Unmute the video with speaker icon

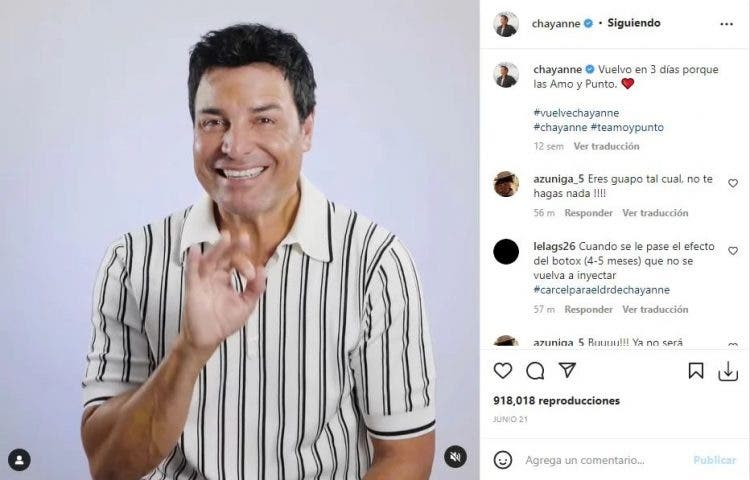coord(455,458)
